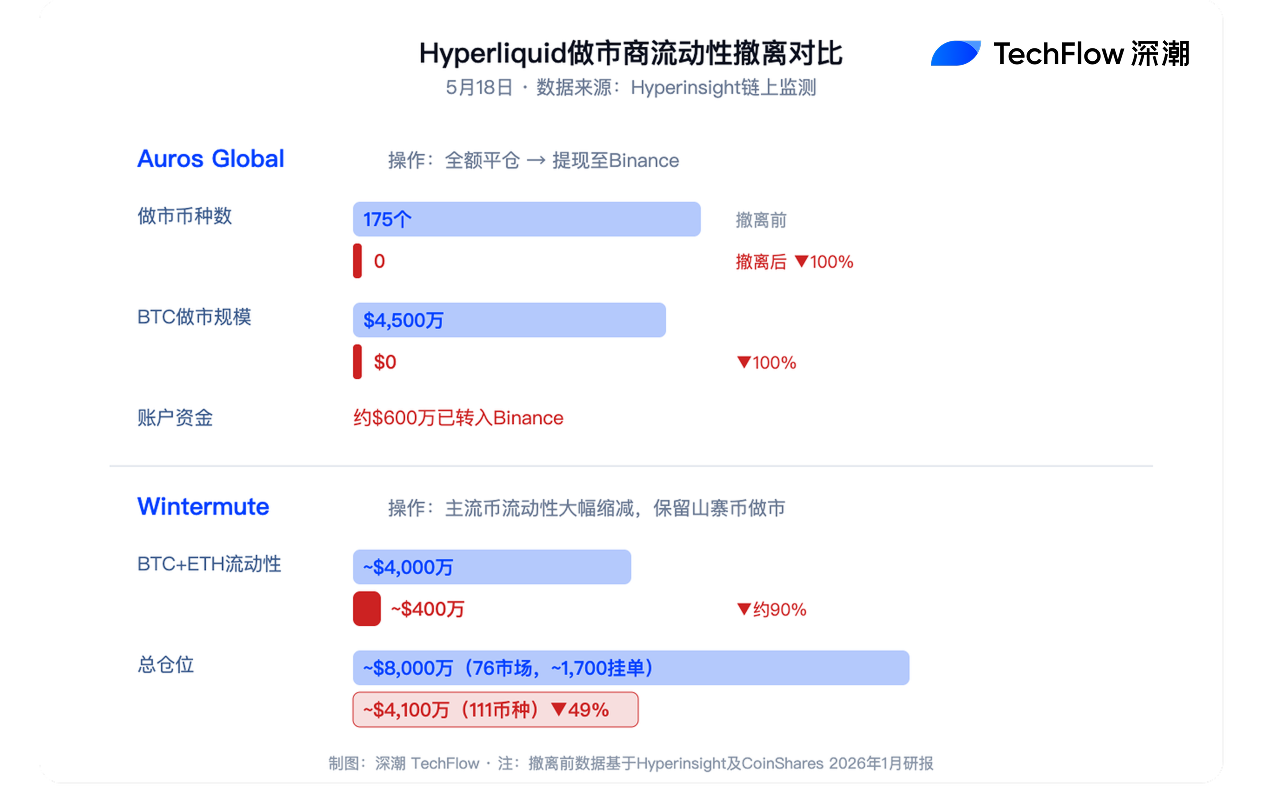Select the title "Hyperliquid做市商流动性撤离对比"
Viewport: 1280px width, 800px height.
click(631, 53)
